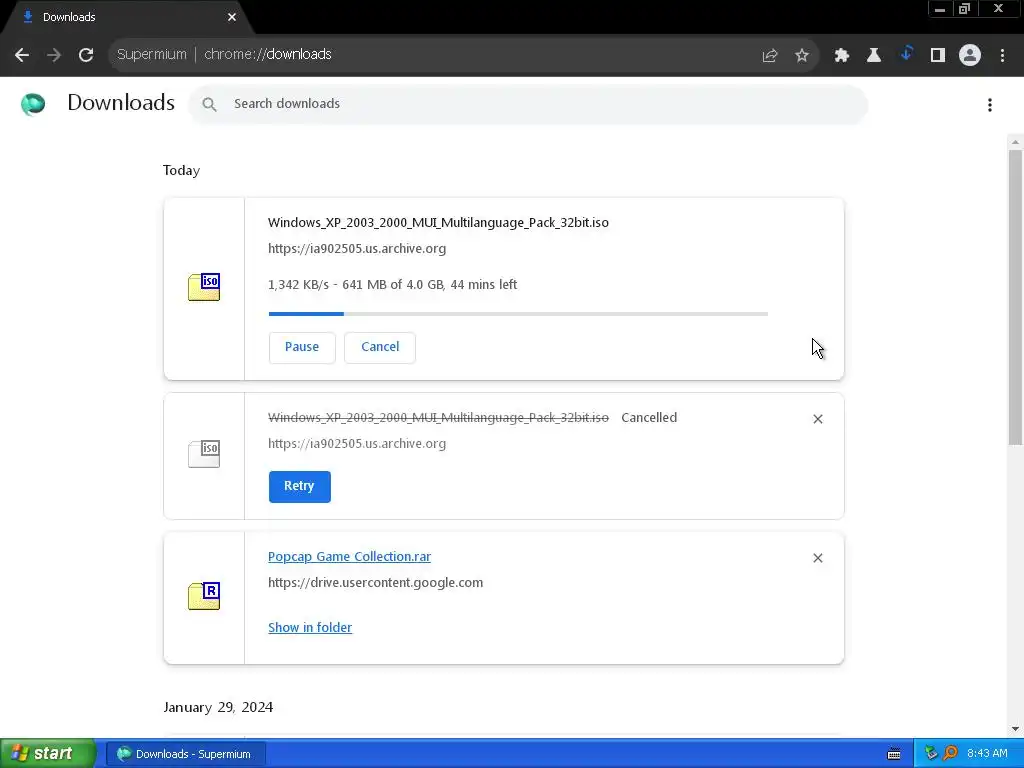Click the drive.usercontent.google.com source URL
This screenshot has width=1024, height=768.
pyautogui.click(x=376, y=583)
